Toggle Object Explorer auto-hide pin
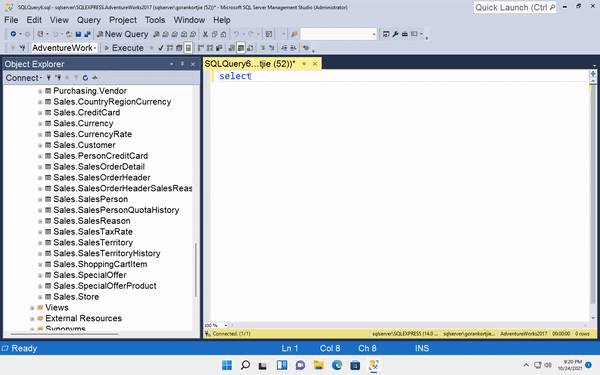This screenshot has width=600, height=375. click(x=182, y=64)
